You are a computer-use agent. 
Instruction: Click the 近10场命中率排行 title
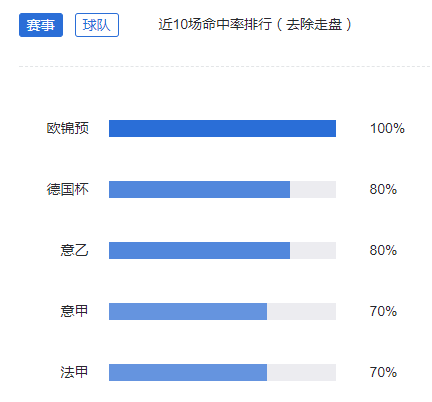[215, 24]
